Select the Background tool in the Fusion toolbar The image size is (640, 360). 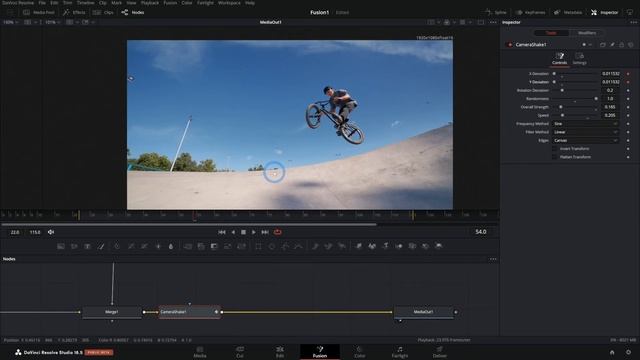coord(61,246)
